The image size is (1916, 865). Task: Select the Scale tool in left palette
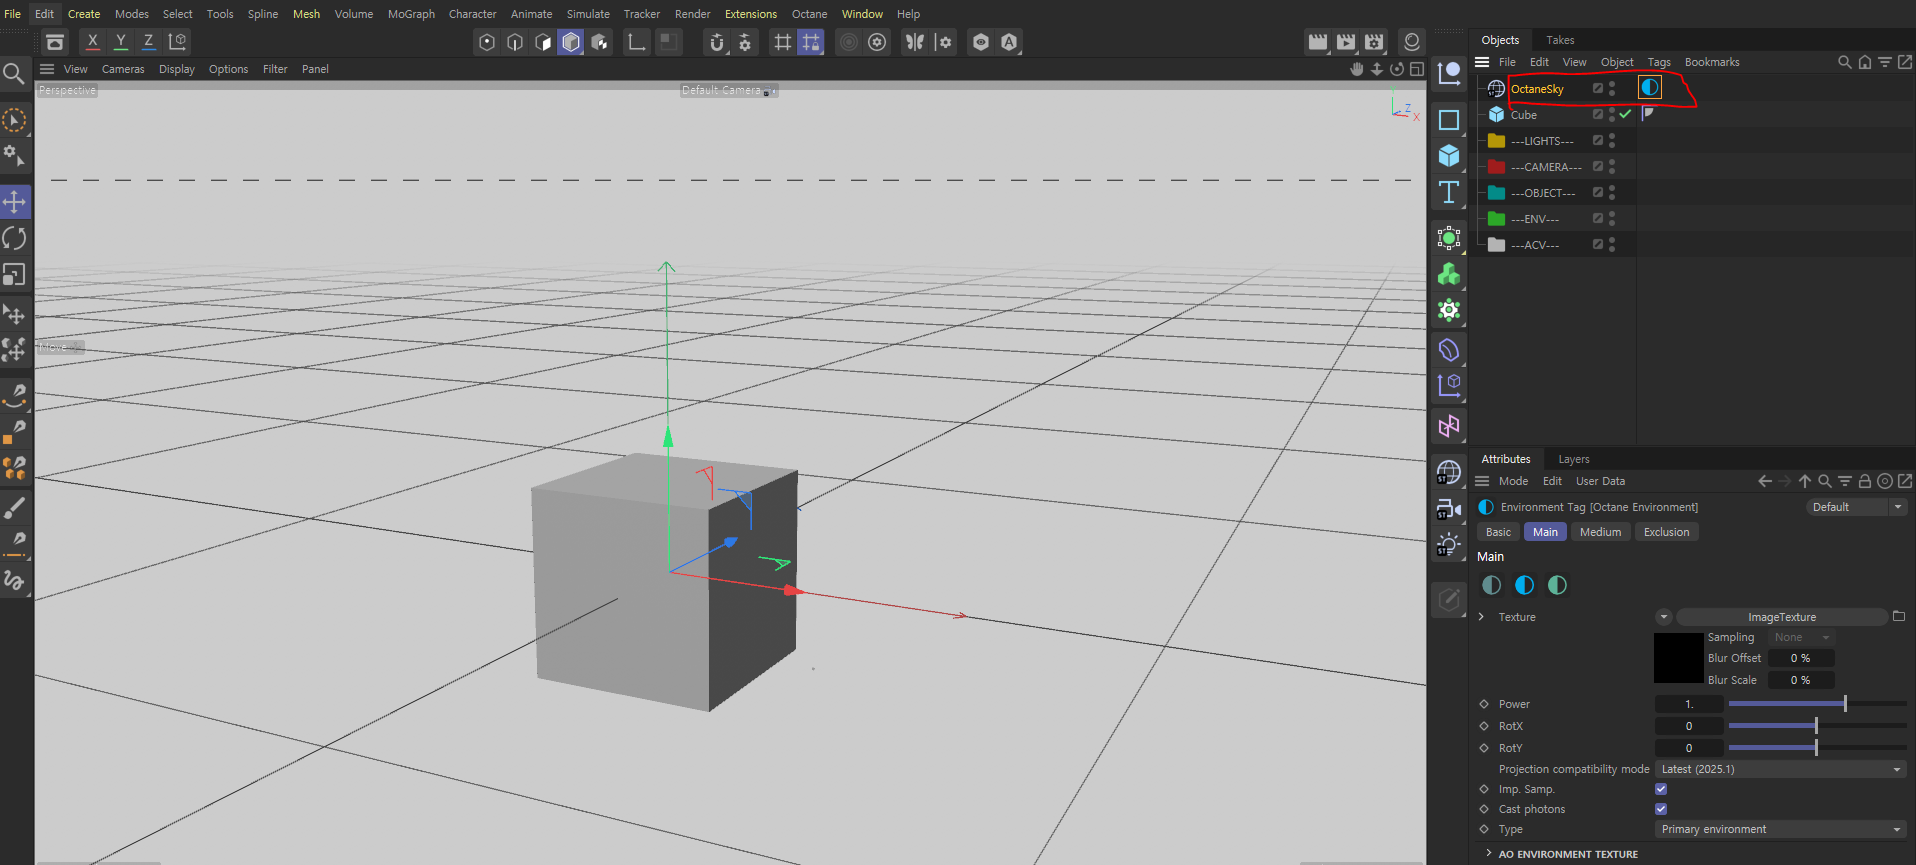(15, 274)
